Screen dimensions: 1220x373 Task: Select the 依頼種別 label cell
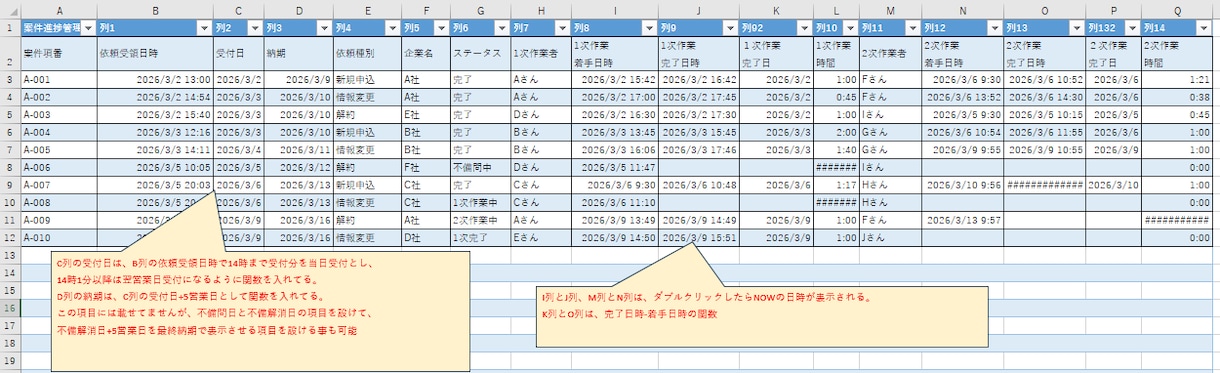pyautogui.click(x=366, y=53)
